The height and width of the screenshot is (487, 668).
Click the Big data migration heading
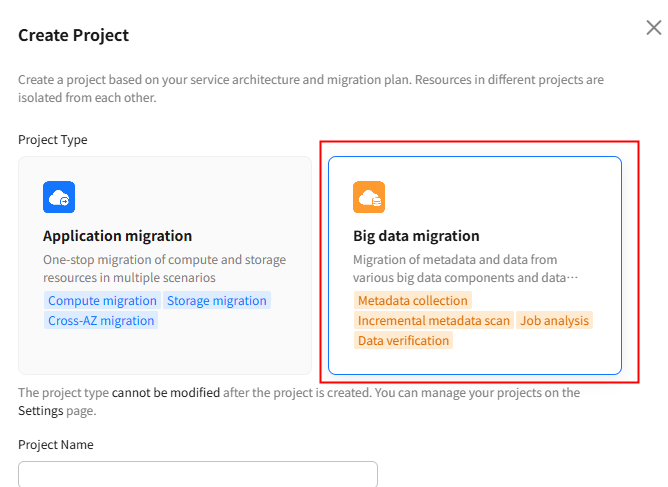(416, 236)
